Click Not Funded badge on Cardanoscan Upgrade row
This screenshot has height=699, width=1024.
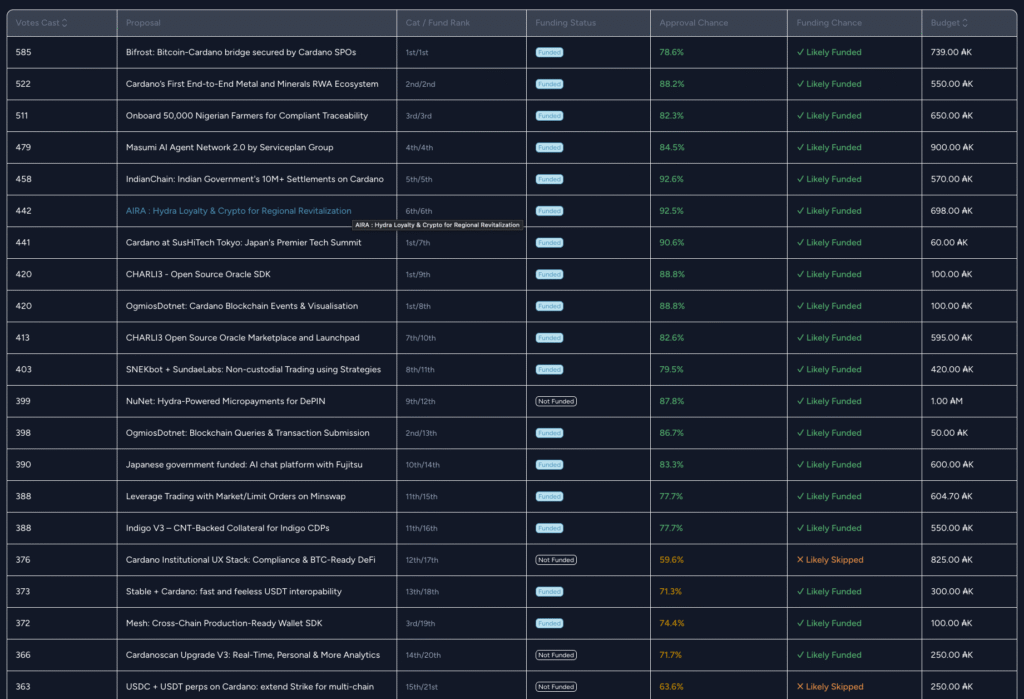click(556, 655)
